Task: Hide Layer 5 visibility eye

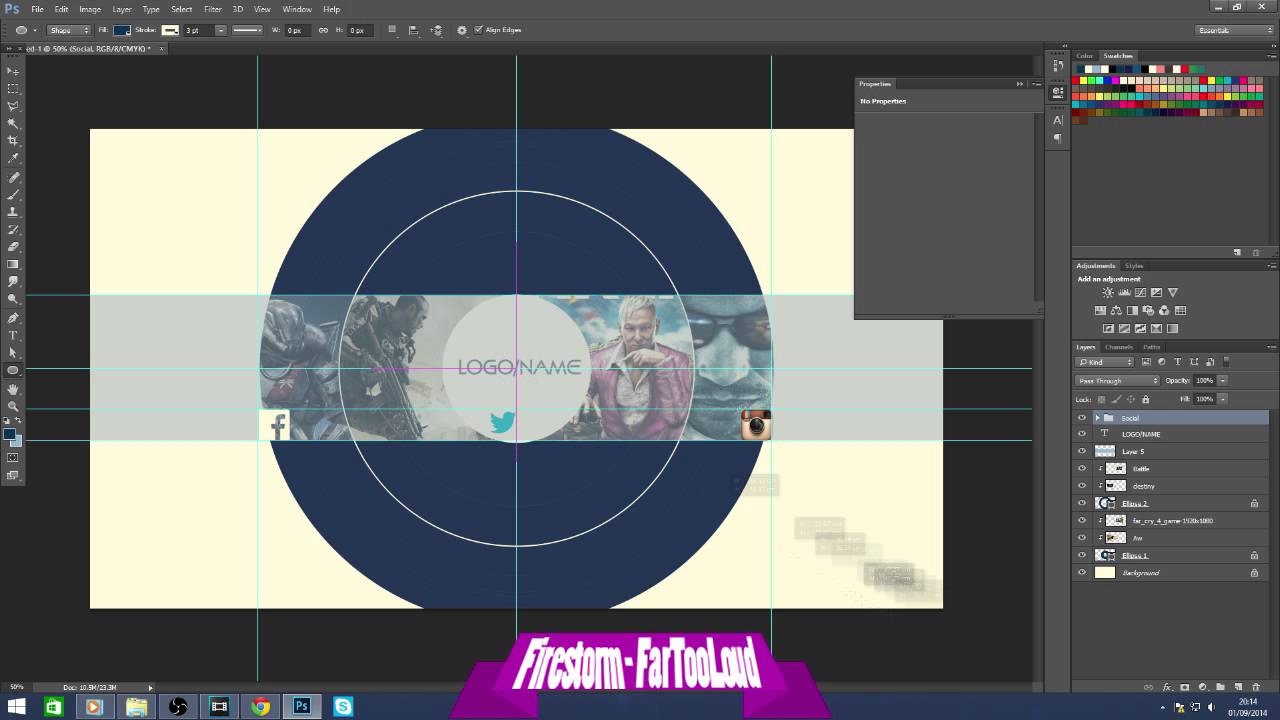Action: (1081, 451)
